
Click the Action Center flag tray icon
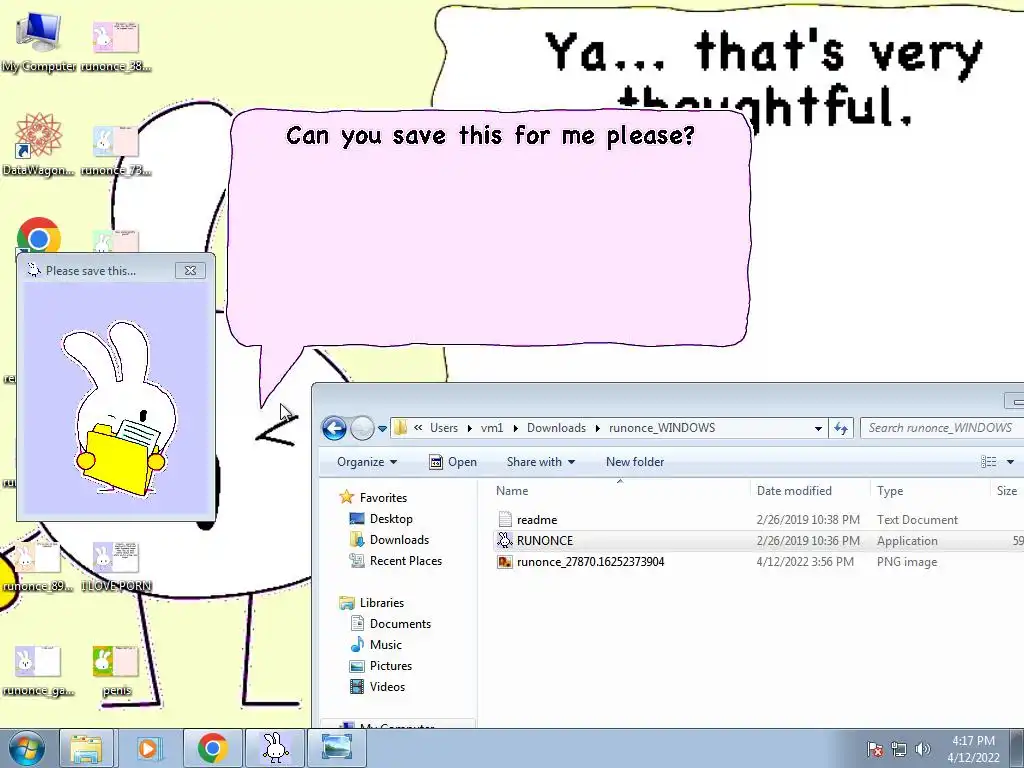coord(875,749)
